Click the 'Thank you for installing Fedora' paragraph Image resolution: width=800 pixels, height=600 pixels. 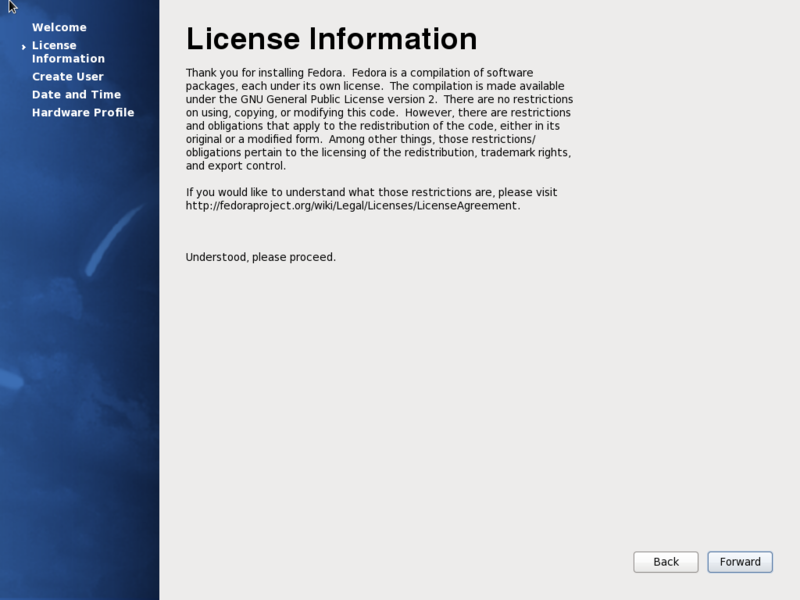[379, 119]
